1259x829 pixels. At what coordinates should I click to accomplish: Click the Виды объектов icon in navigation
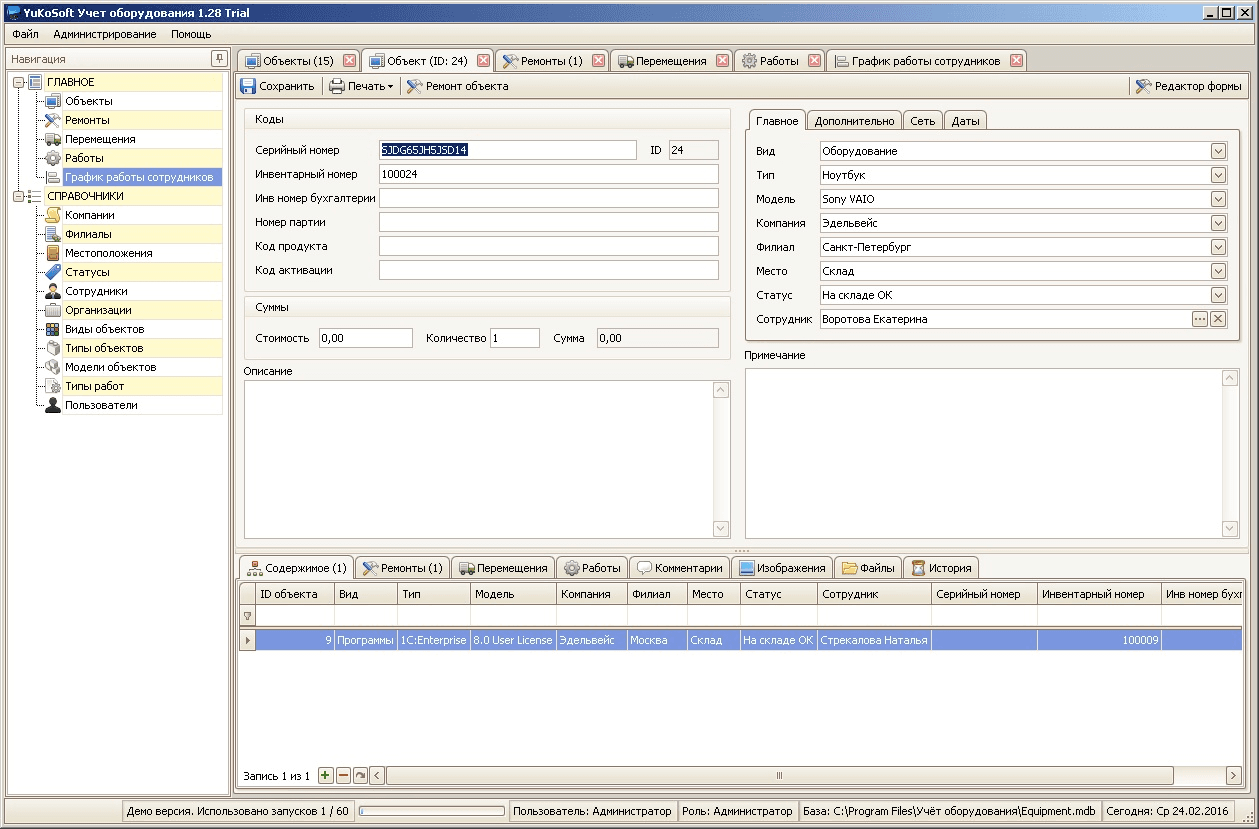[53, 329]
